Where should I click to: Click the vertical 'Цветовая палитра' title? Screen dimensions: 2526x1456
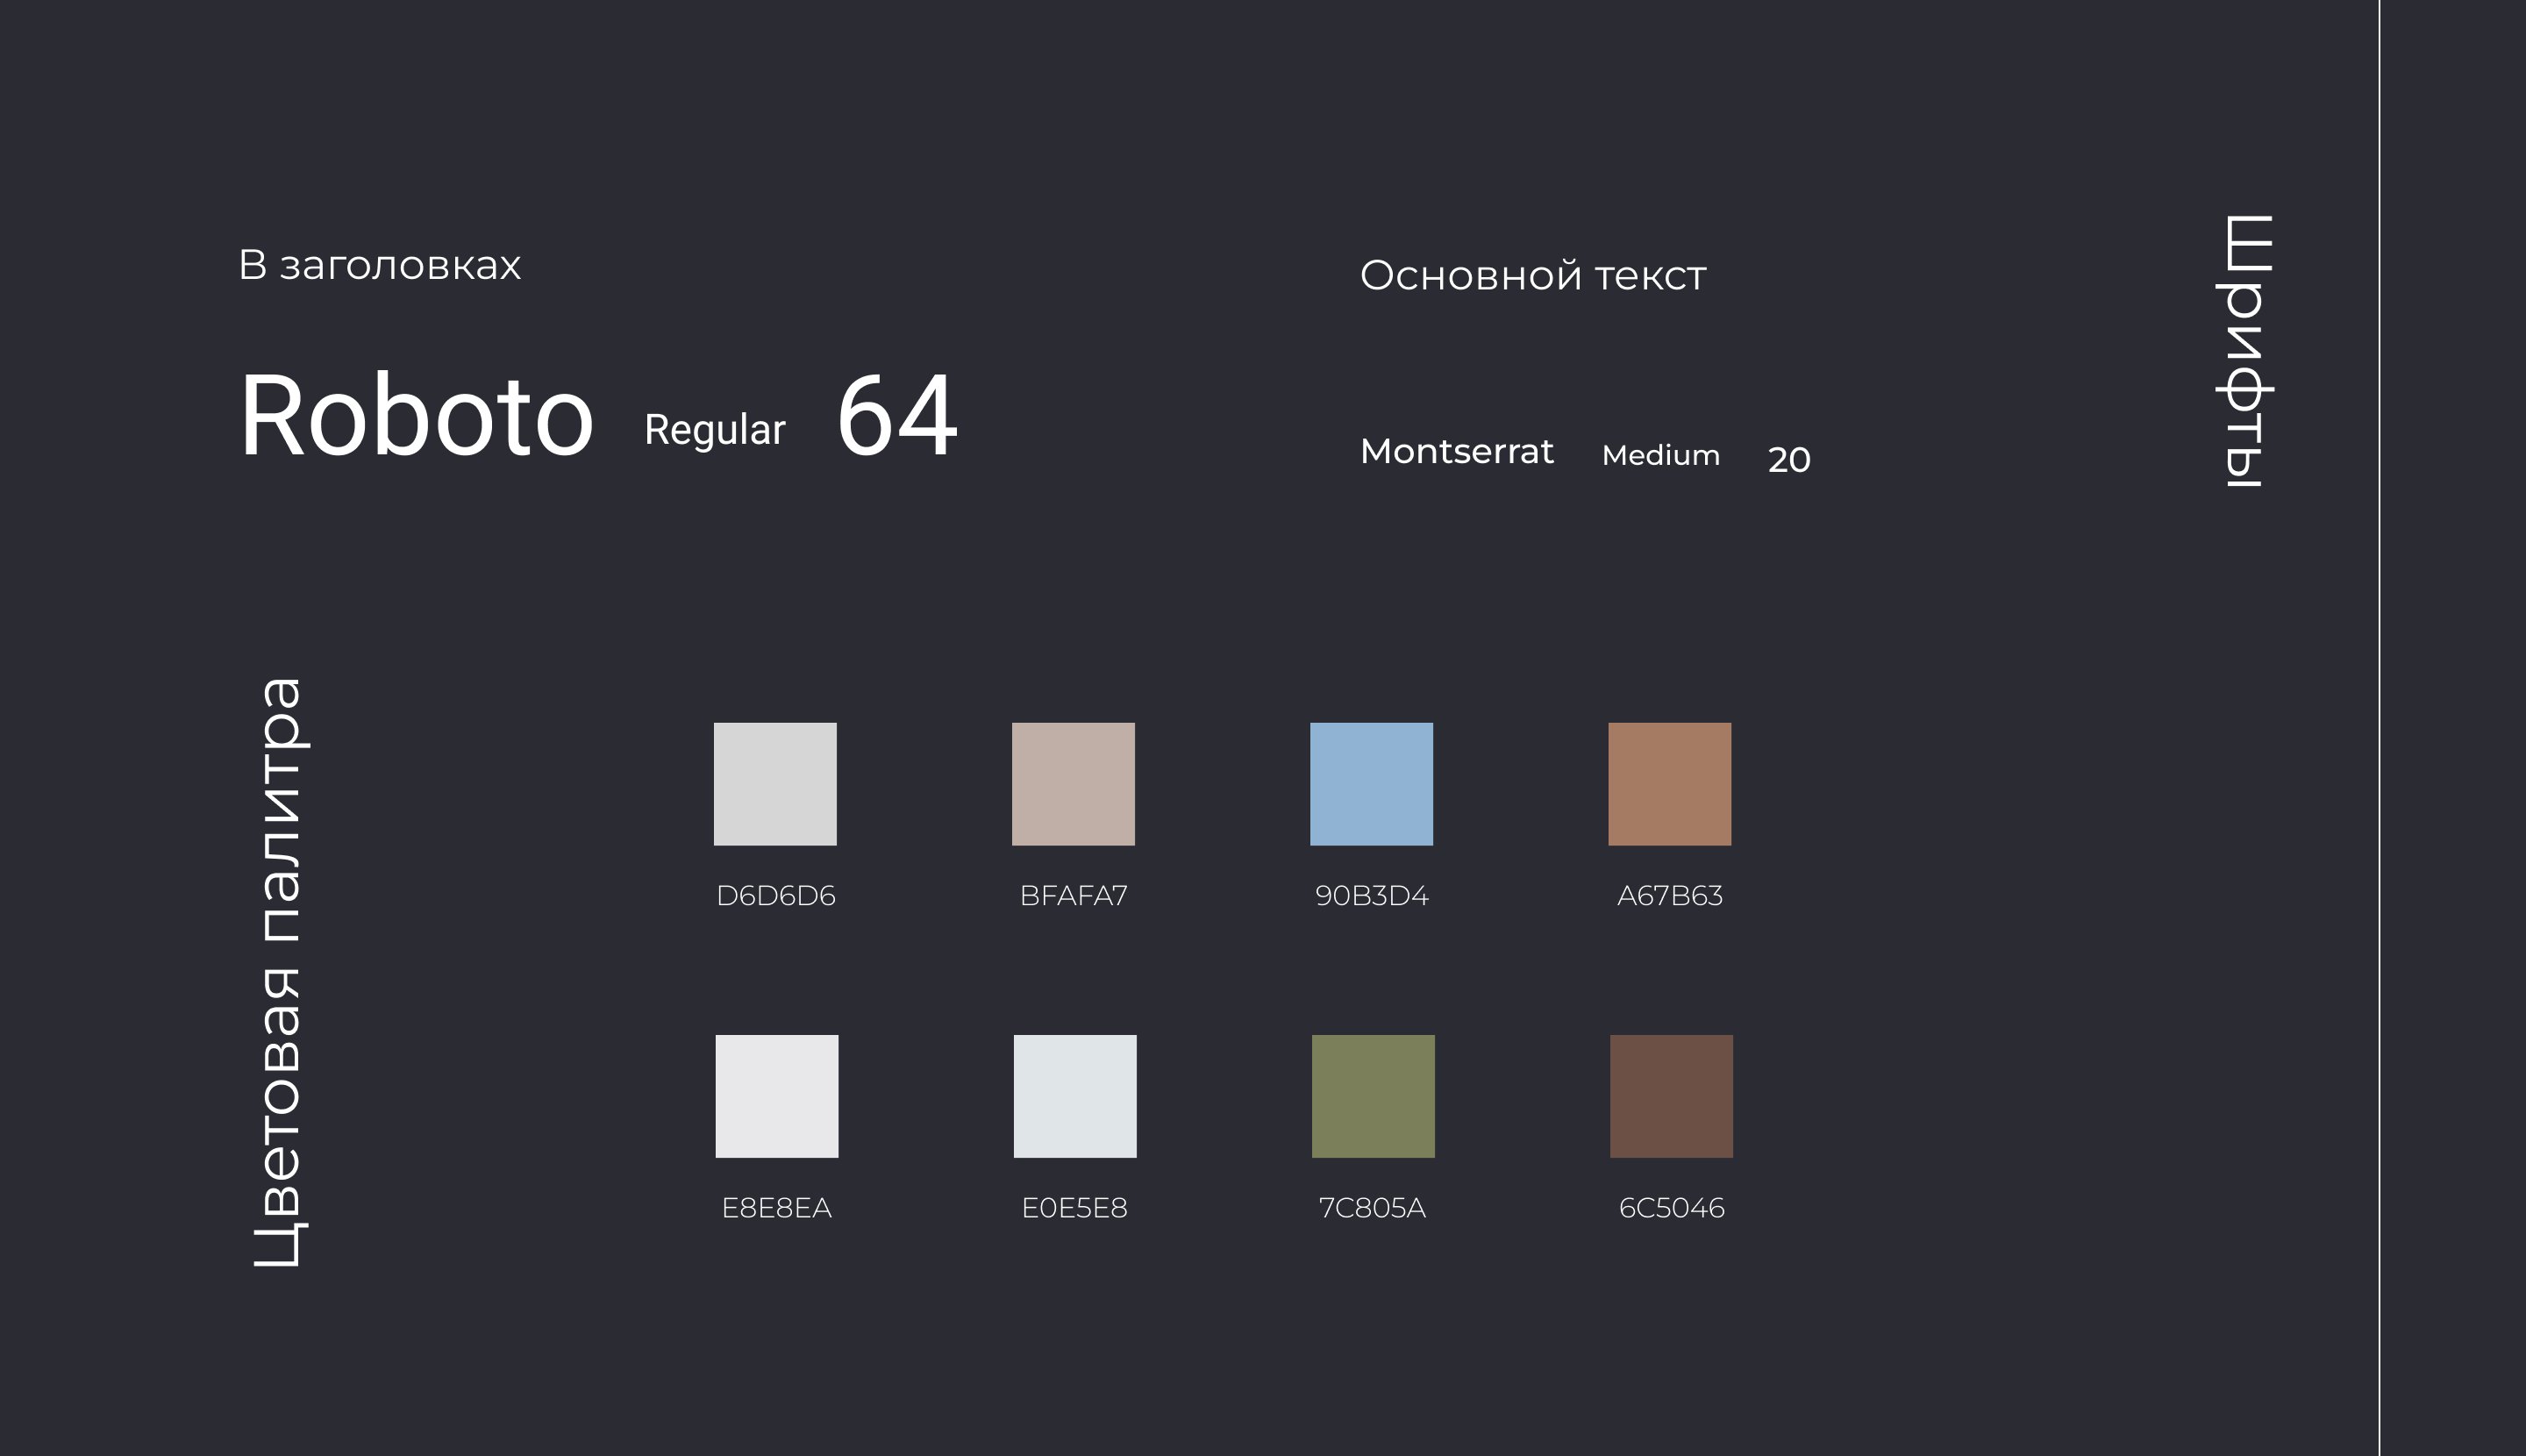coord(279,972)
